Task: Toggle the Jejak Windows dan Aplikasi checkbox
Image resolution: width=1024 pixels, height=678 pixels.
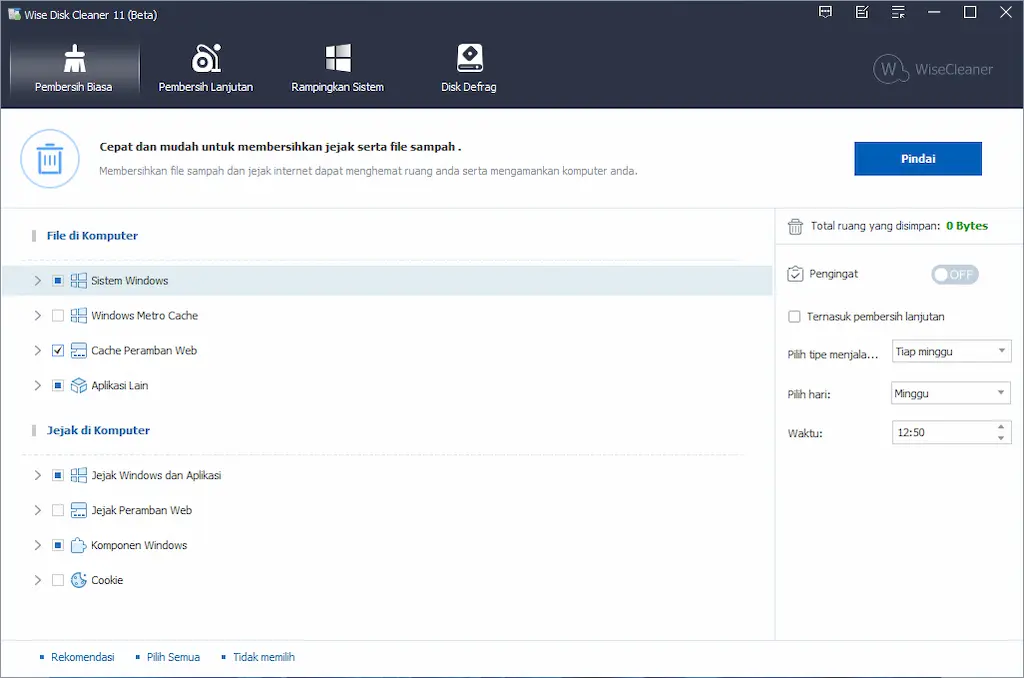Action: click(57, 476)
